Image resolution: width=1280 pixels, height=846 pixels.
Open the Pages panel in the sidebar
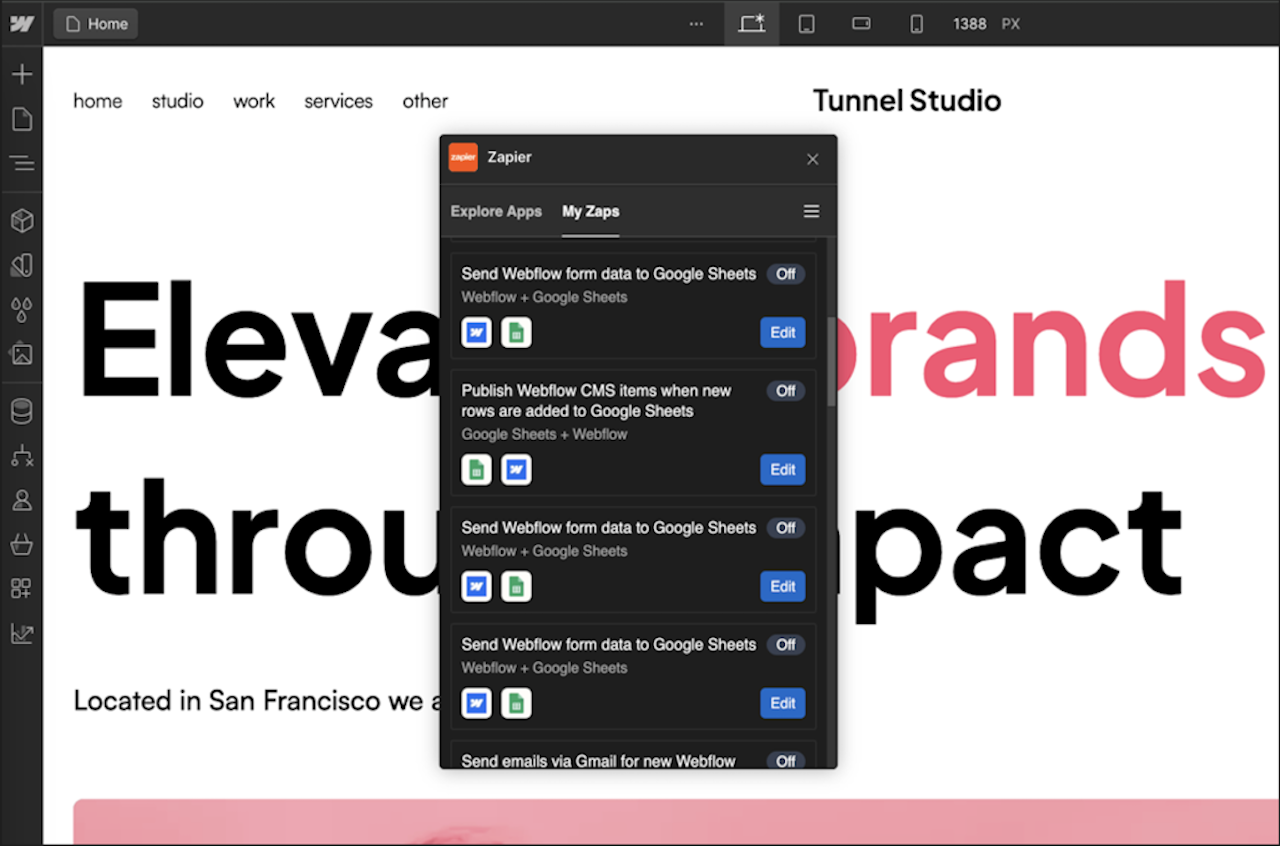pyautogui.click(x=21, y=120)
